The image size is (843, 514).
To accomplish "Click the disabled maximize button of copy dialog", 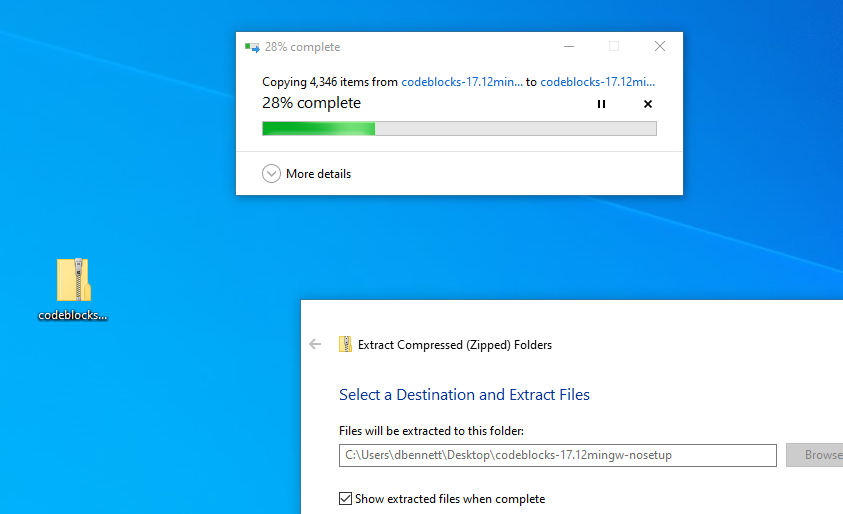I will pyautogui.click(x=614, y=46).
